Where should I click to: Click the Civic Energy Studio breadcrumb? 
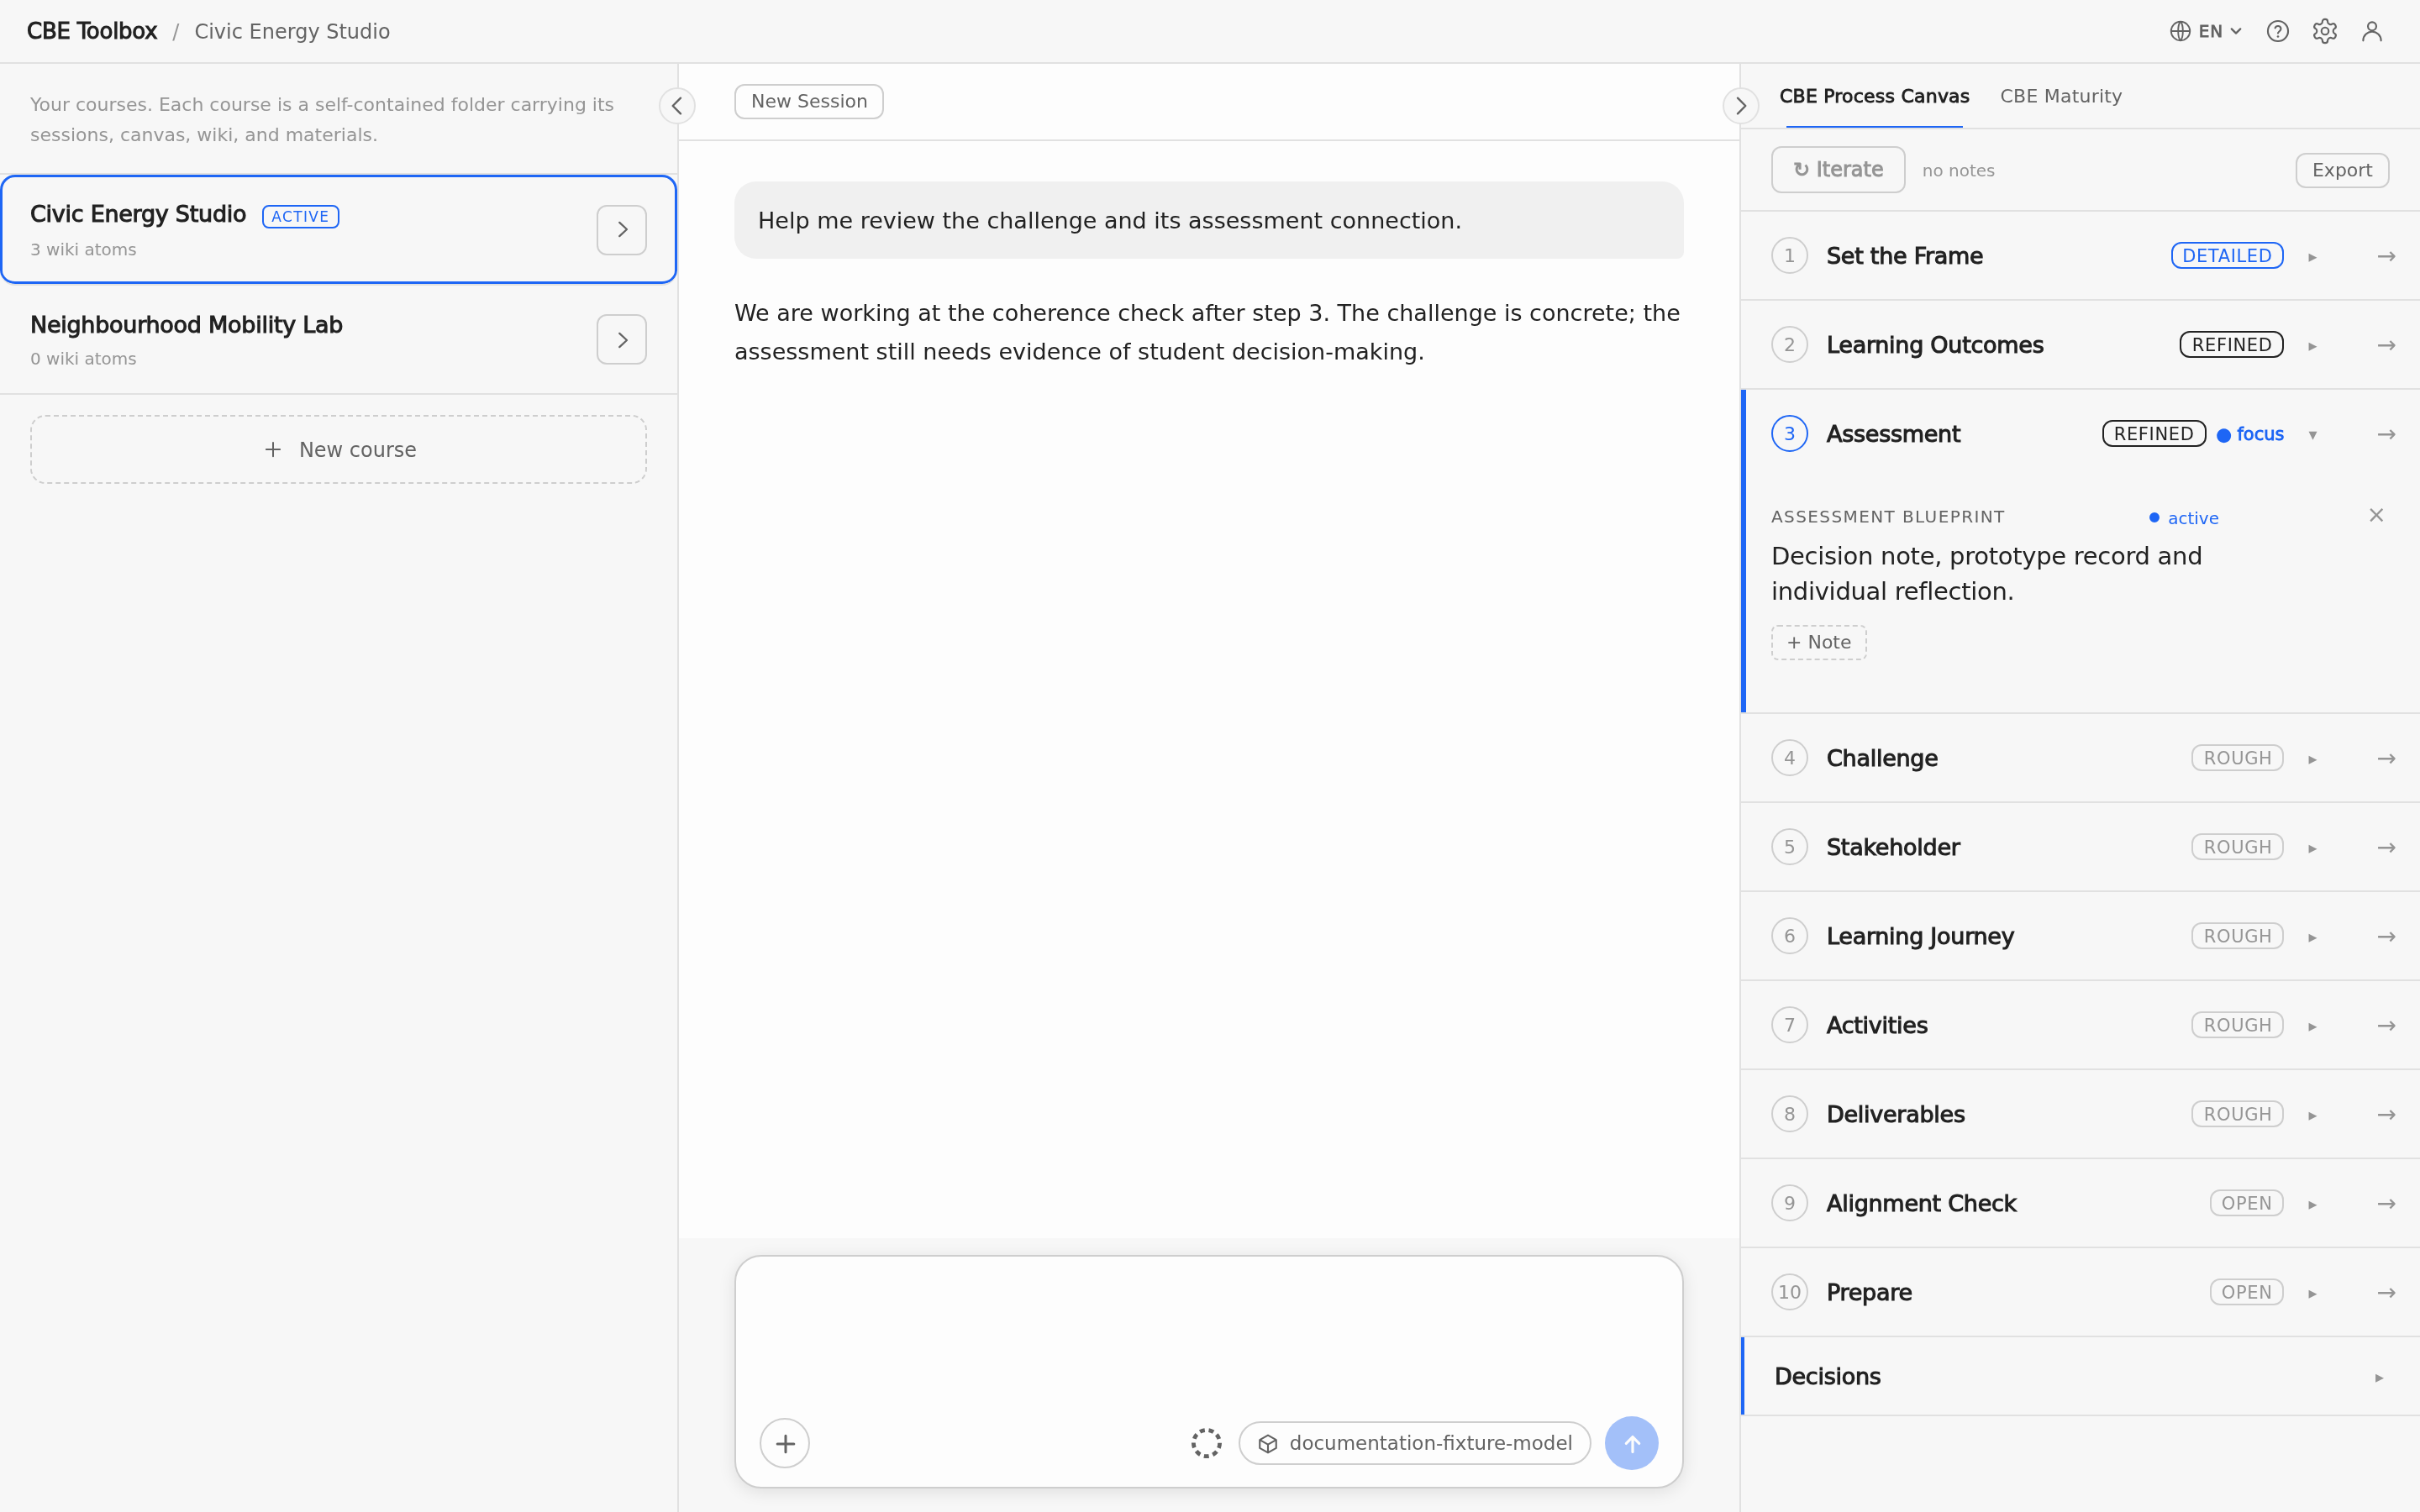click(x=292, y=31)
